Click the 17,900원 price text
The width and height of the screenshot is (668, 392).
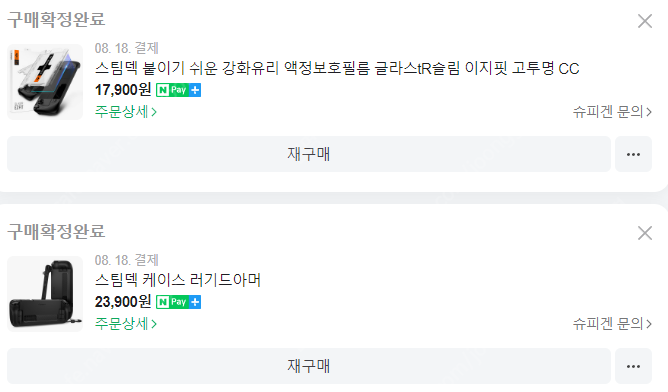pyautogui.click(x=123, y=90)
